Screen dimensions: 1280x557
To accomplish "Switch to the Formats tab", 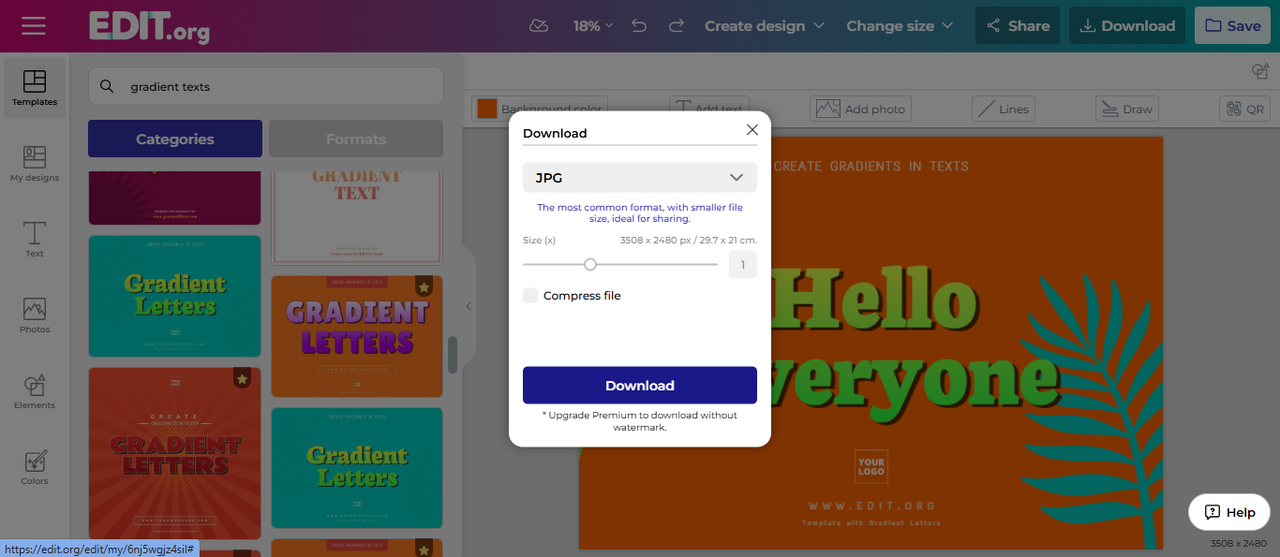I will tap(356, 139).
